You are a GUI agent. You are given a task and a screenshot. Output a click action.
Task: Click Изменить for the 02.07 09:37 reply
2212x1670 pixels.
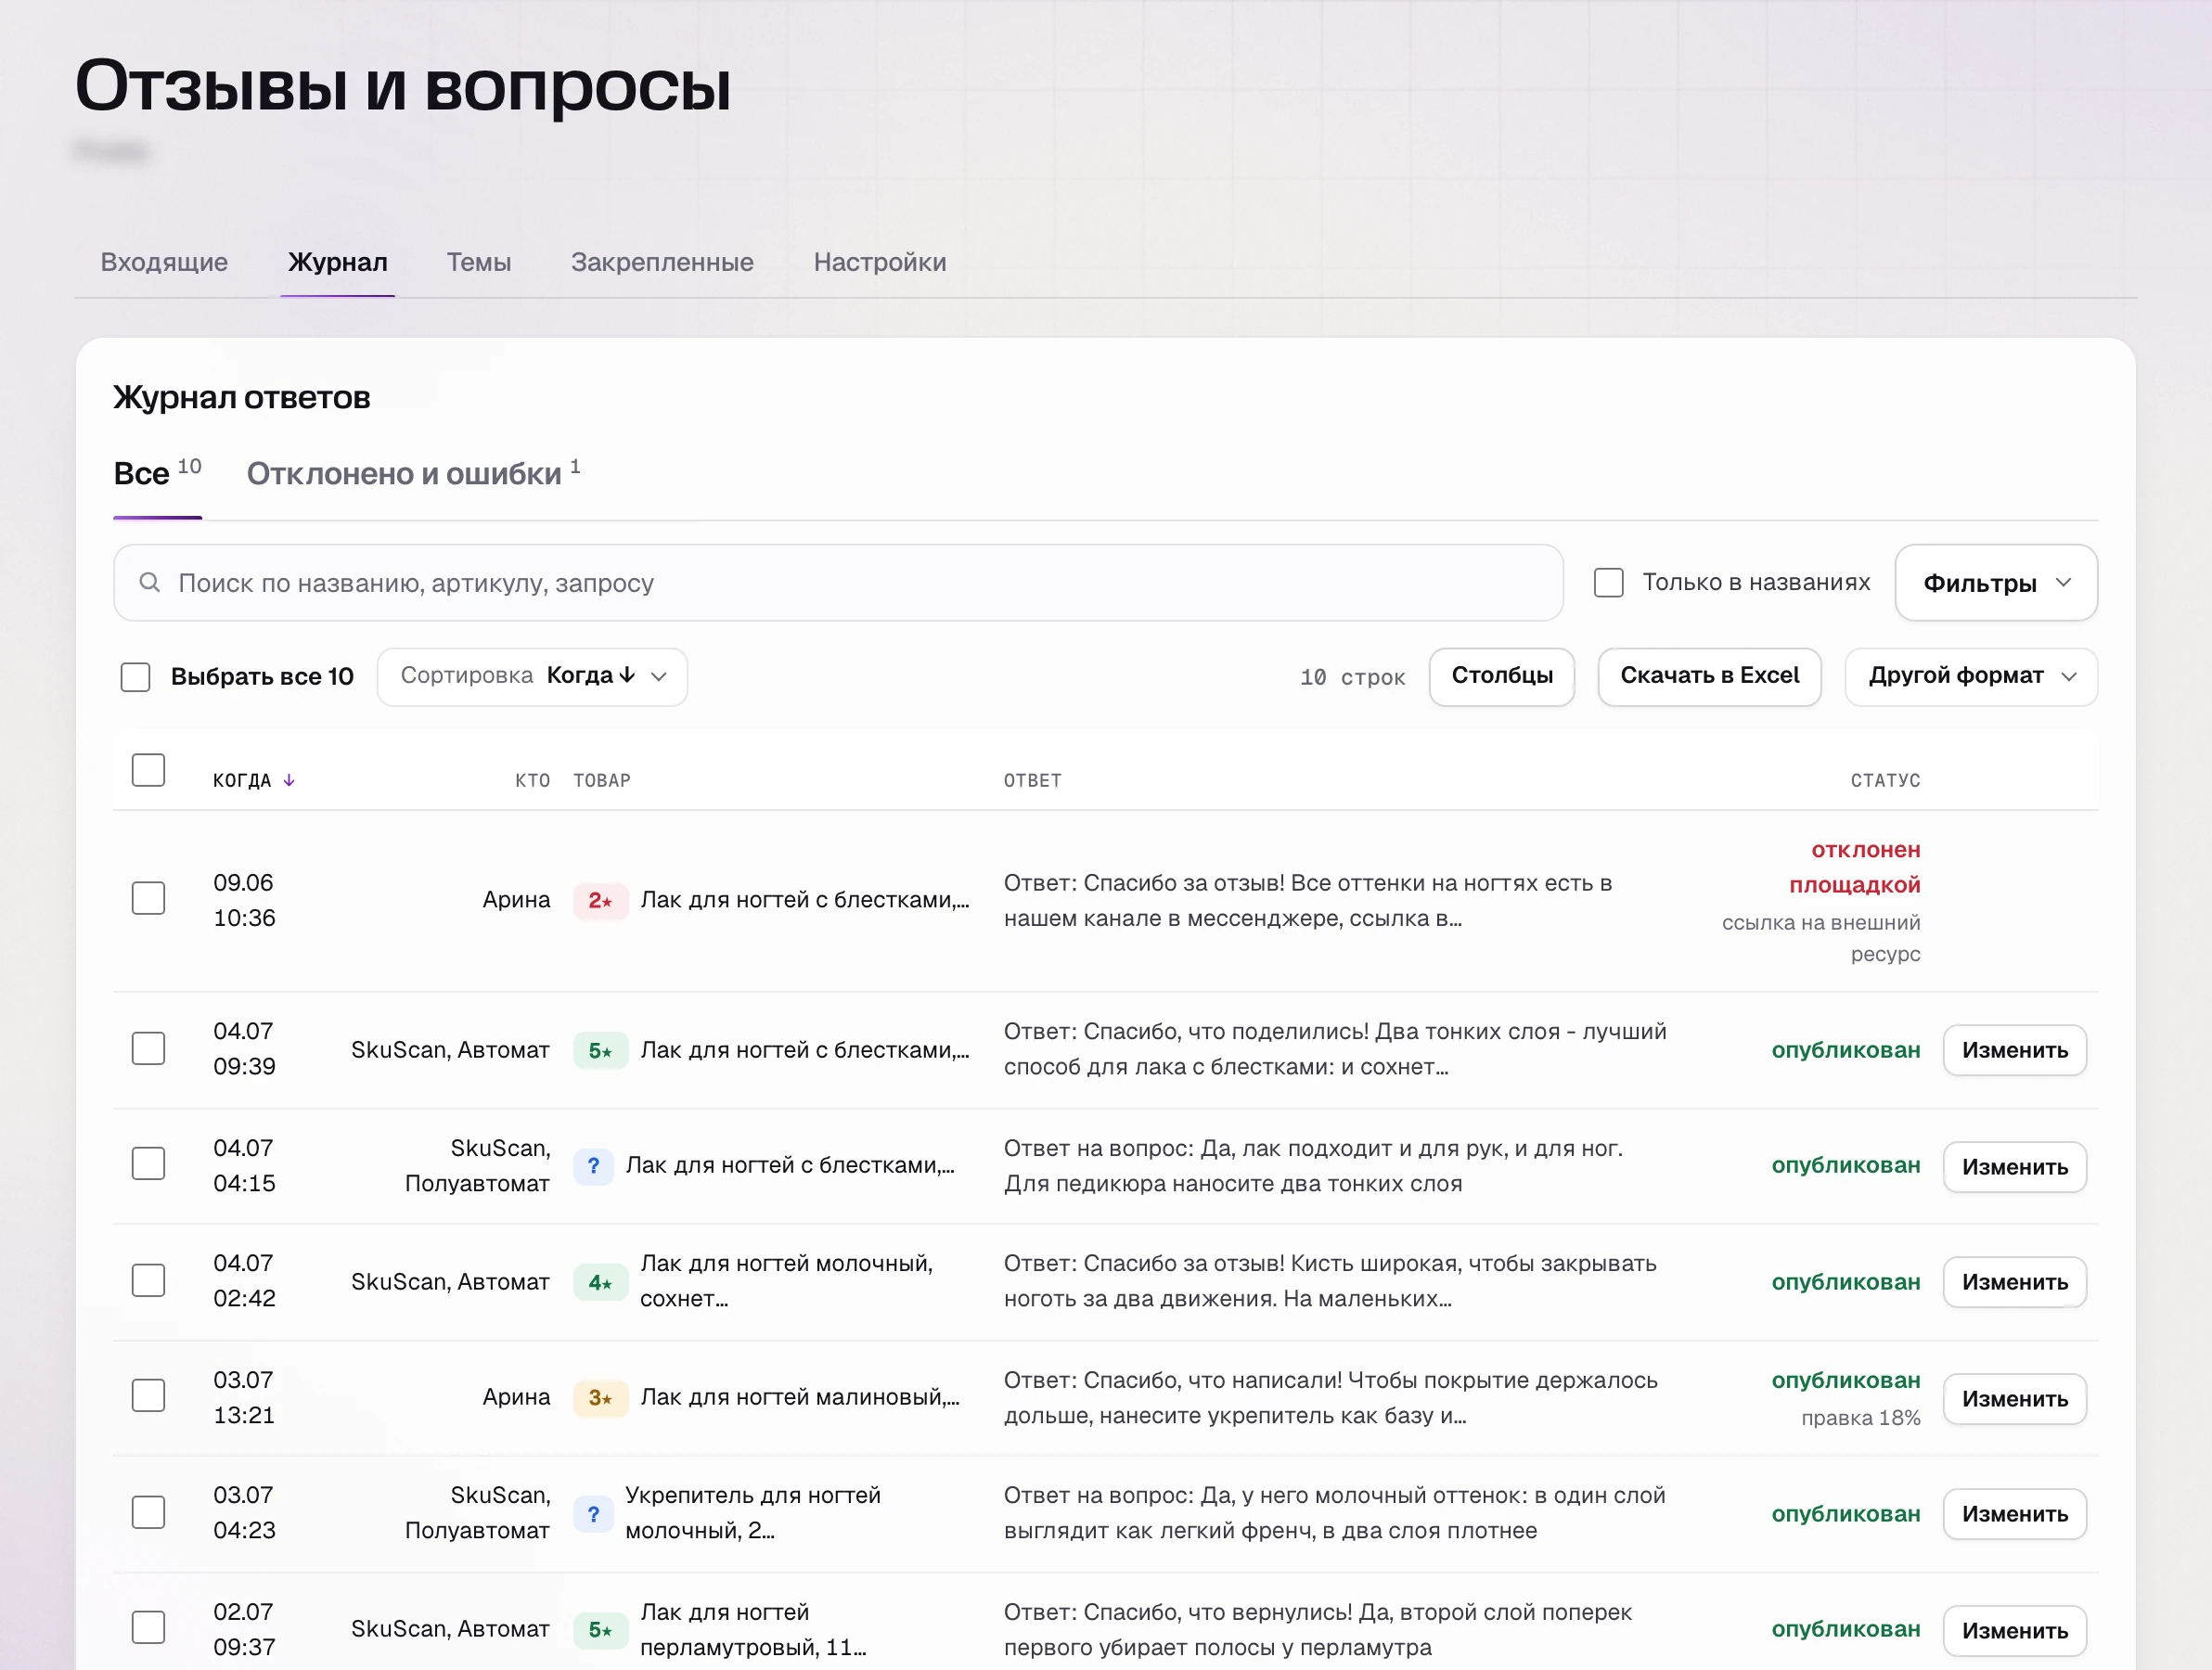tap(2015, 1631)
